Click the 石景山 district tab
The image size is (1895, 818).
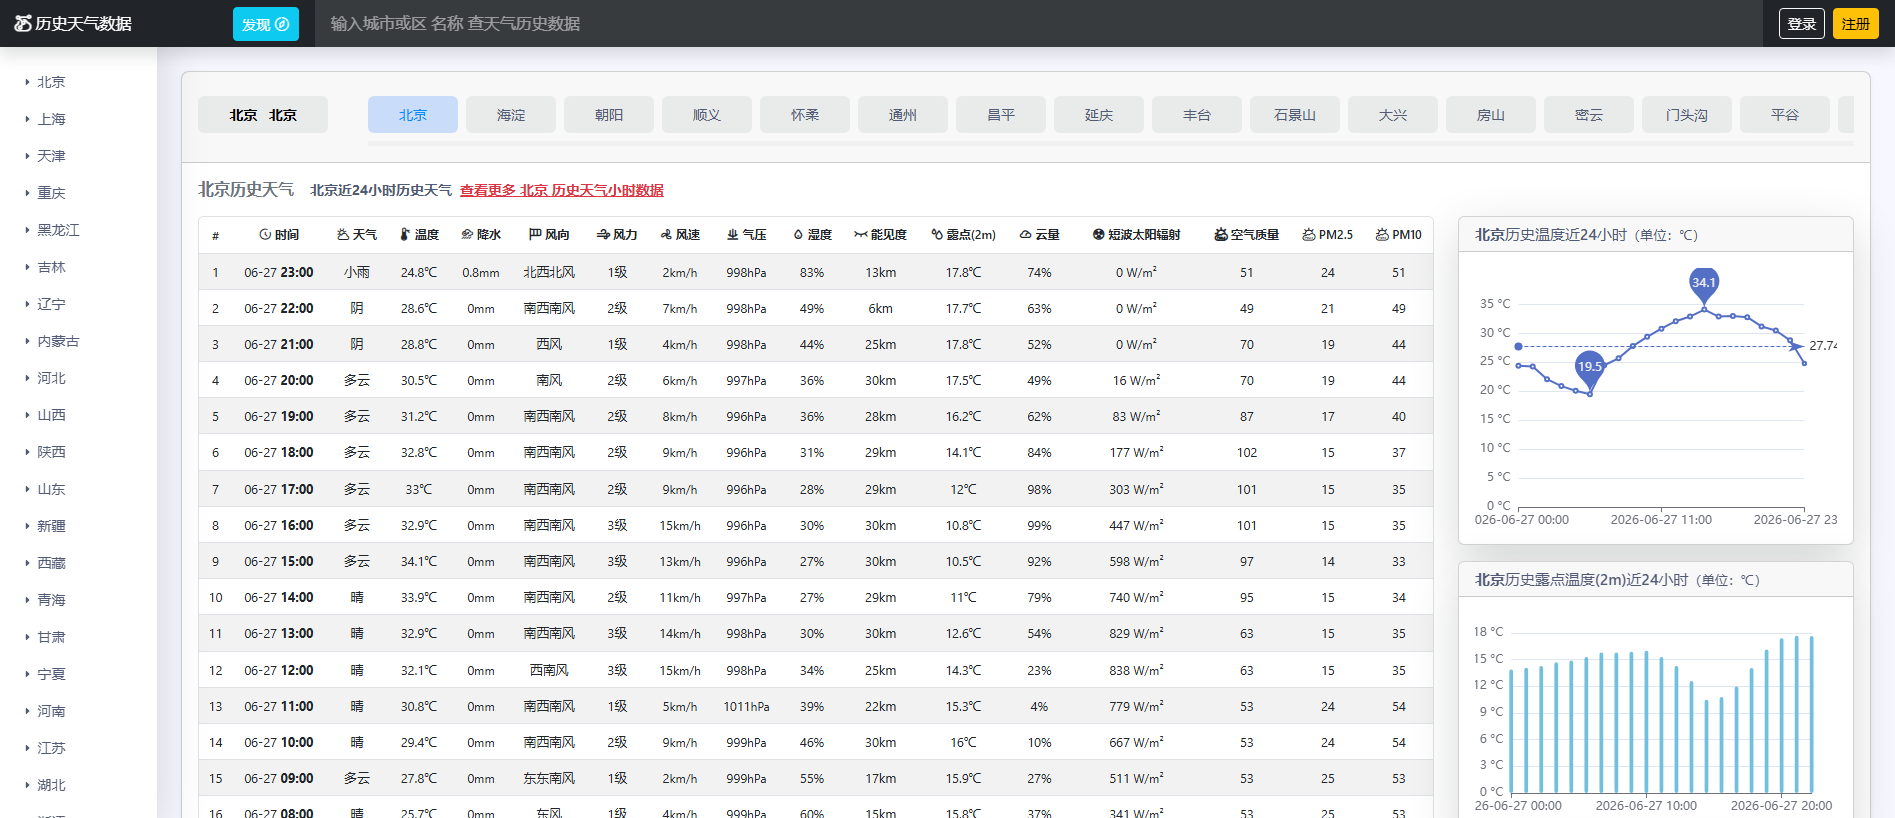pyautogui.click(x=1295, y=115)
